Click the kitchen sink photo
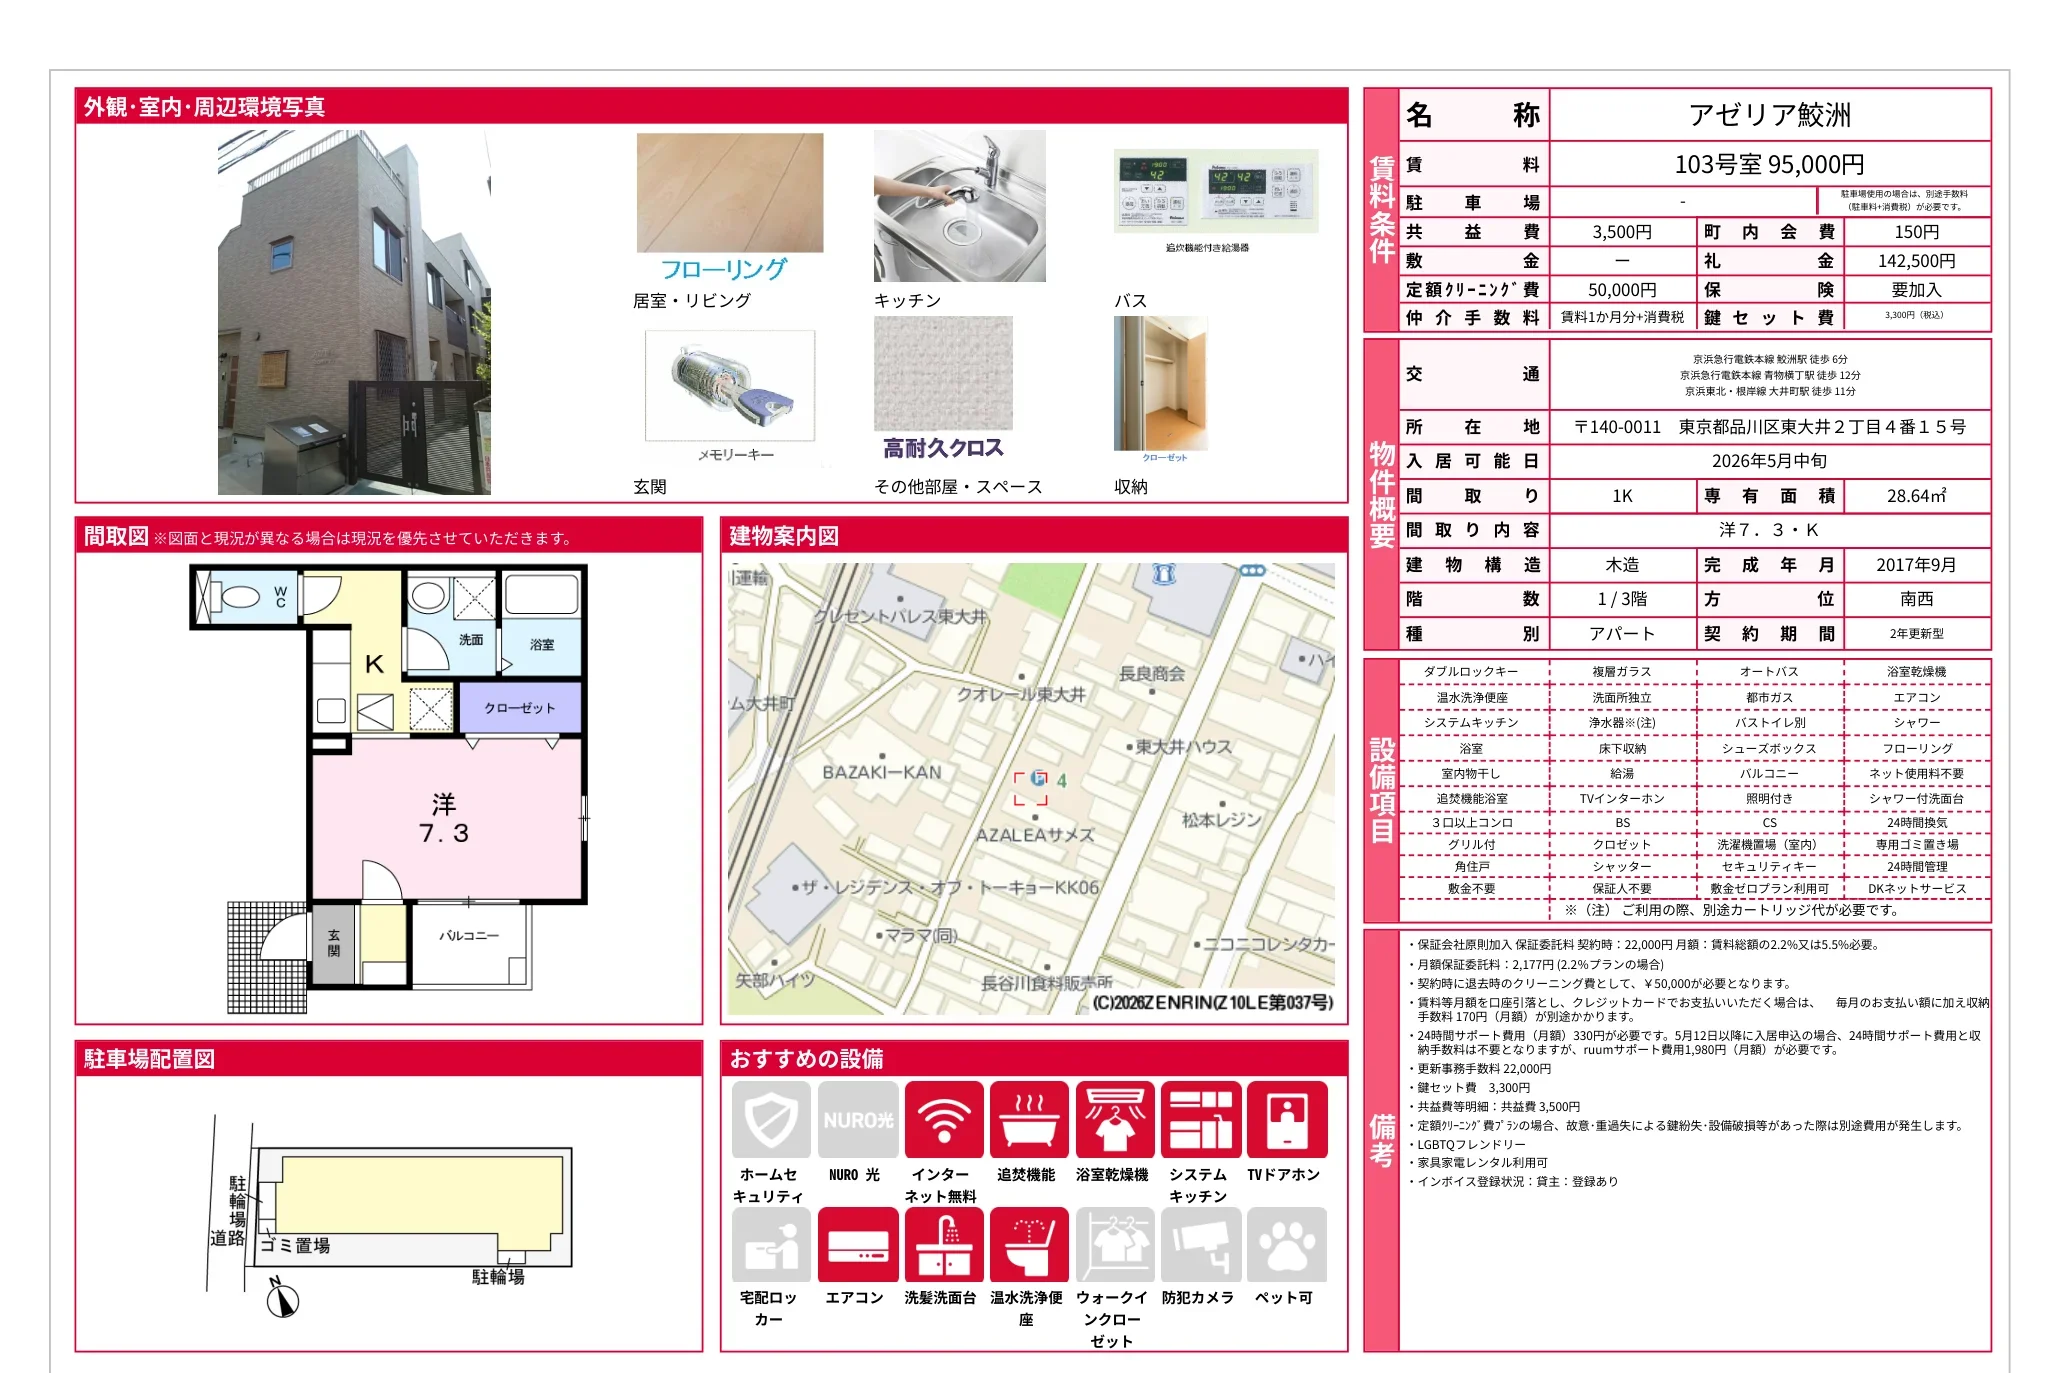 point(959,206)
